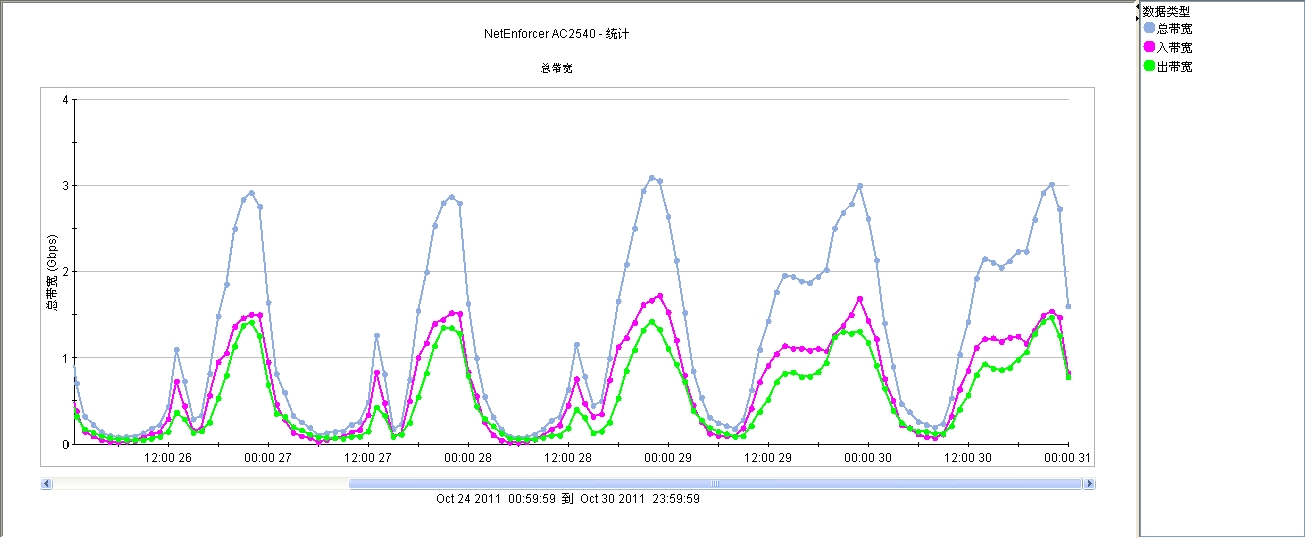Image resolution: width=1306 pixels, height=538 pixels.
Task: Click the 数据类型 legend heading
Action: (x=1166, y=11)
